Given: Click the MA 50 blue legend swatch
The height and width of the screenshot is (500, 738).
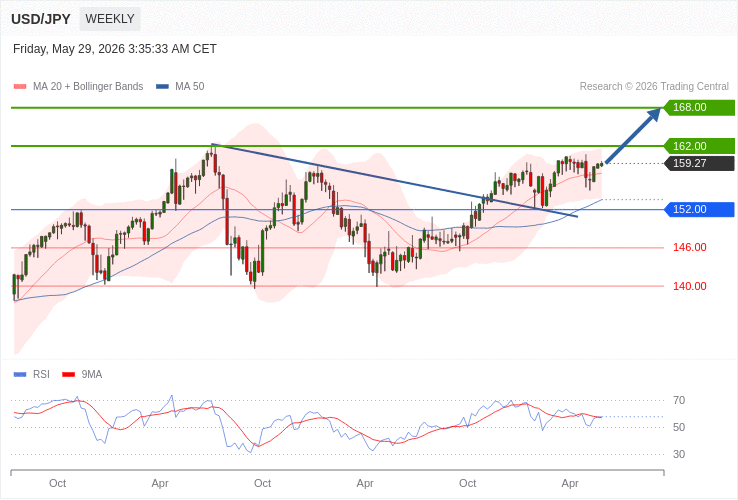Looking at the screenshot, I should [162, 87].
